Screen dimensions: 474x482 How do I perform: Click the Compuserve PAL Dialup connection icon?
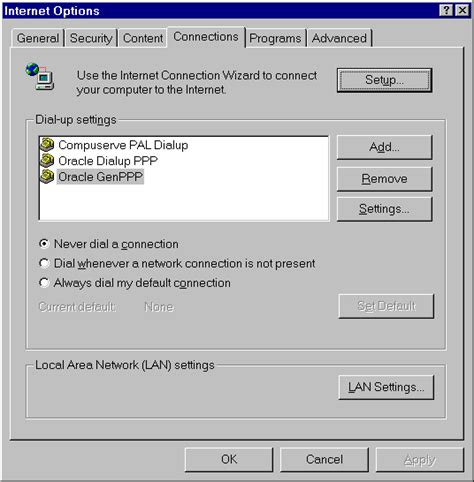tap(47, 145)
